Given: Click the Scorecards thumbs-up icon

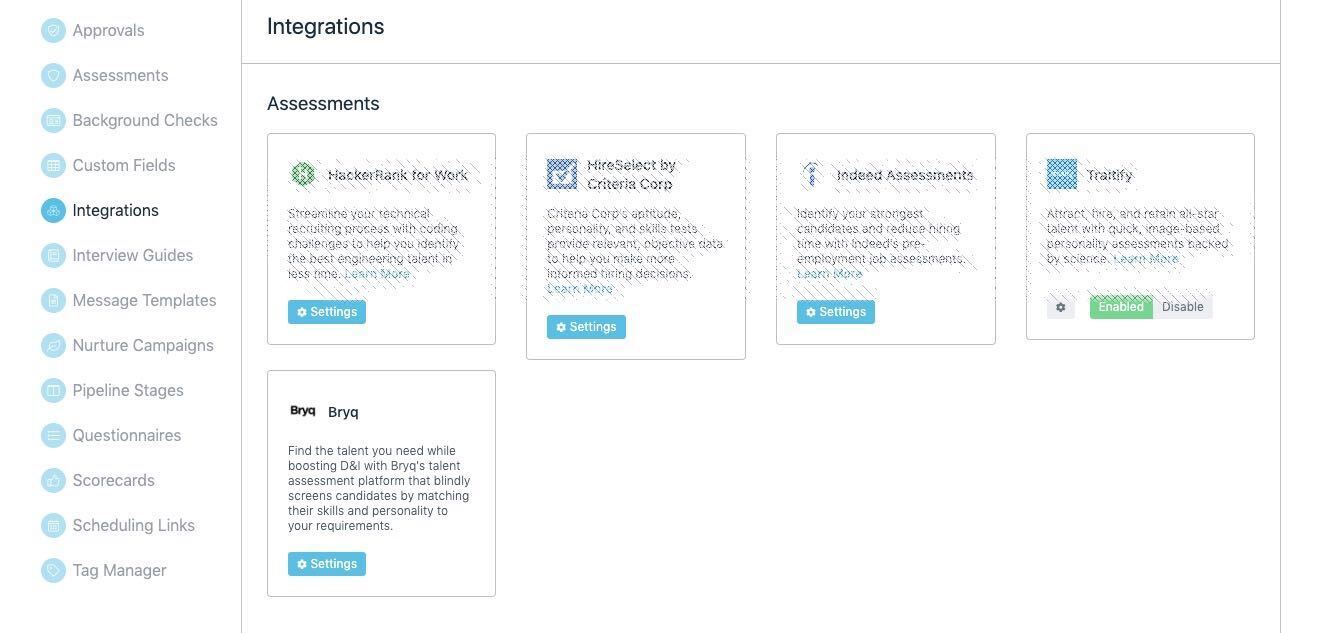Looking at the screenshot, I should tap(53, 481).
